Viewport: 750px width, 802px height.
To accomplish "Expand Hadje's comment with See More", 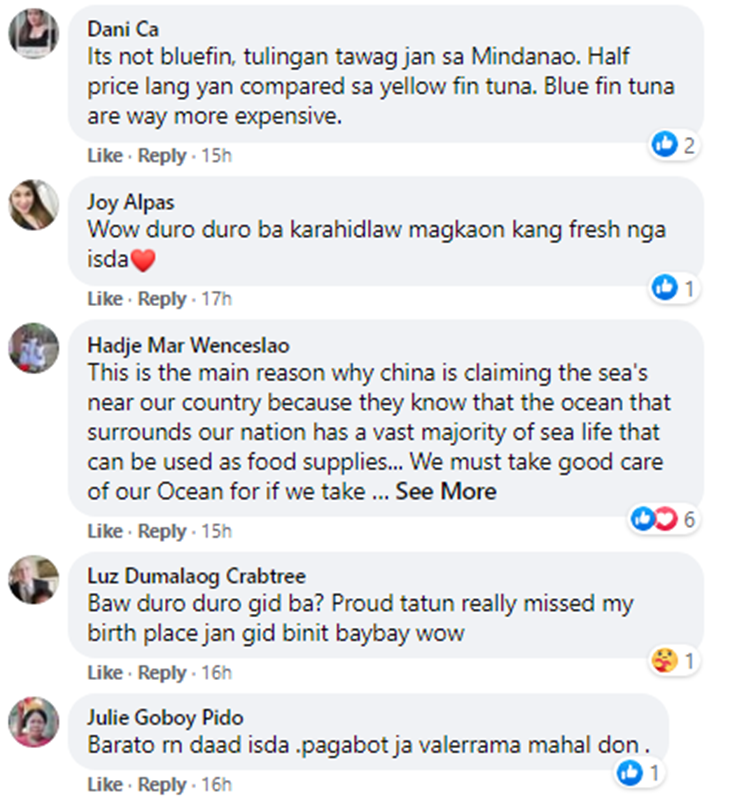I will coord(445,492).
